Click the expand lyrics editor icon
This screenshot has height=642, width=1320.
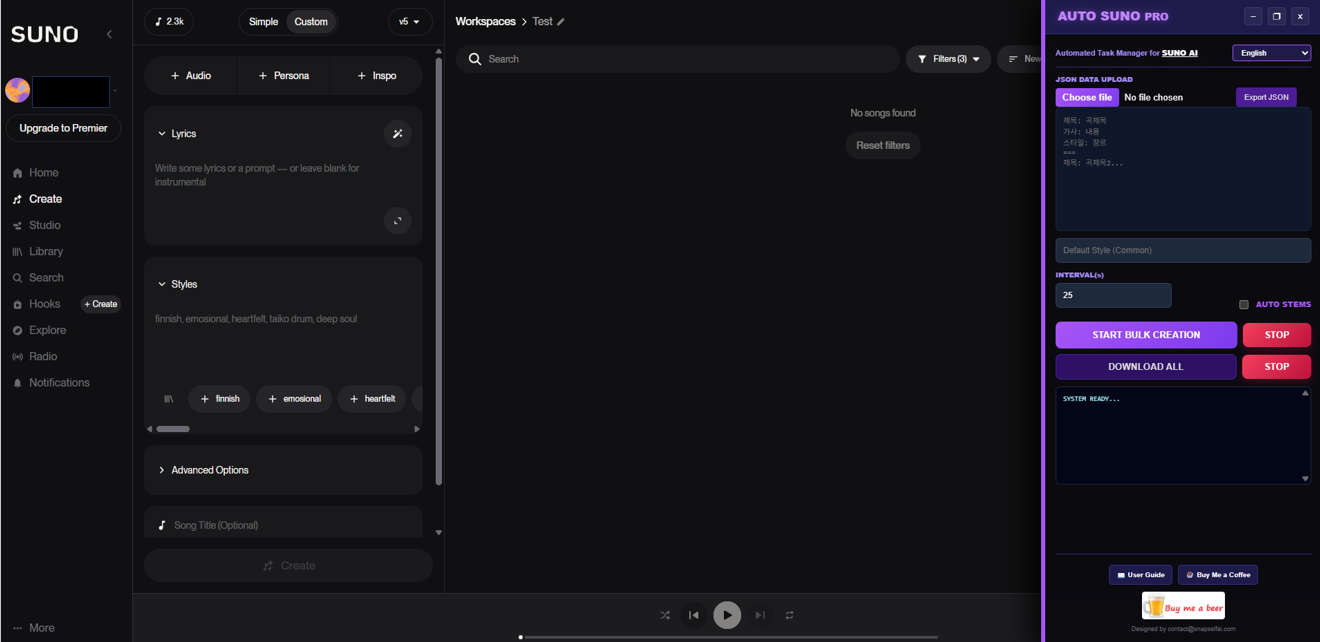[x=397, y=221]
